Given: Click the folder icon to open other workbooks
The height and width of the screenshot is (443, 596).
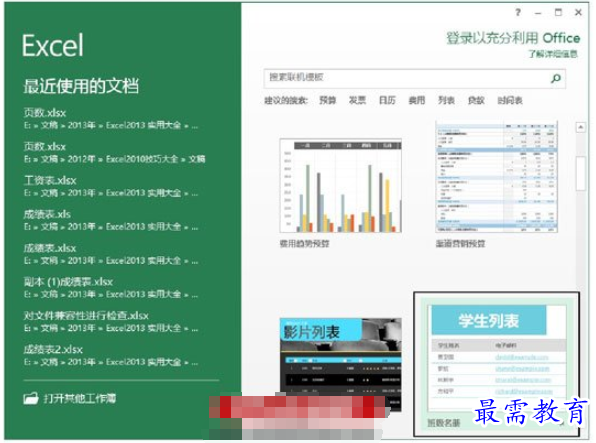Looking at the screenshot, I should (x=31, y=398).
